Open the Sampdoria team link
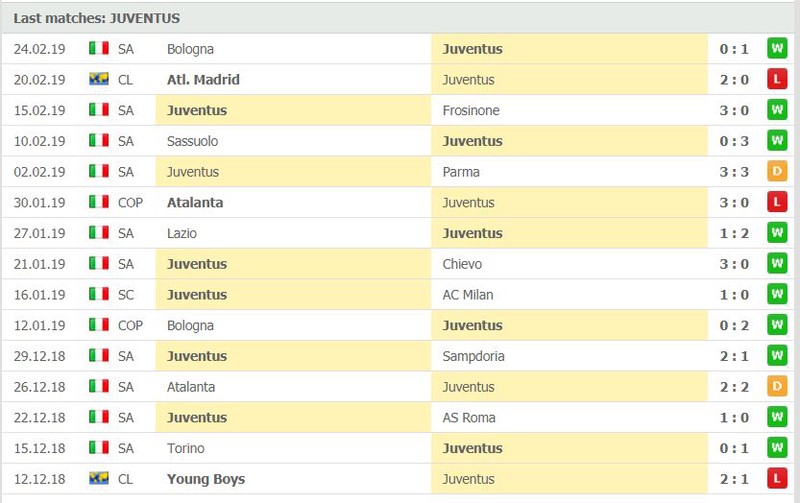800x503 pixels. (x=473, y=356)
